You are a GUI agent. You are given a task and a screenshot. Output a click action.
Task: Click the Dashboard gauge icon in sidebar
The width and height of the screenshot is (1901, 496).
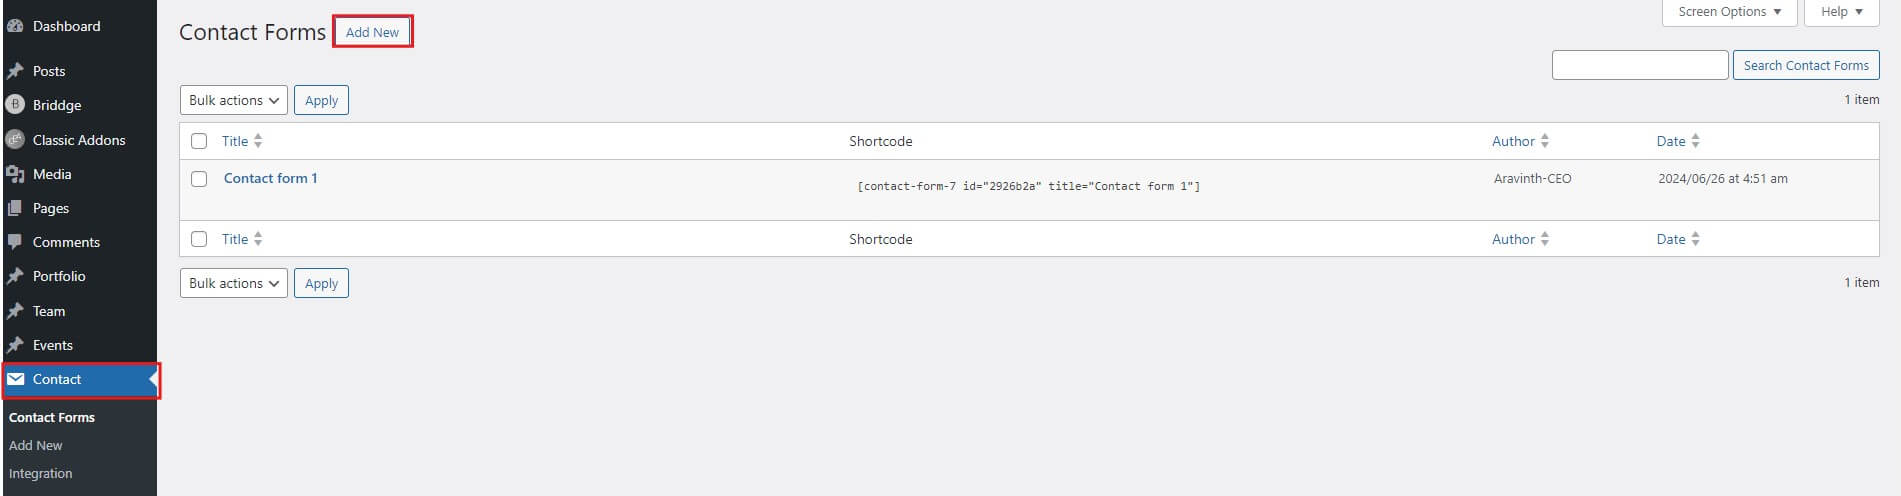tap(15, 26)
